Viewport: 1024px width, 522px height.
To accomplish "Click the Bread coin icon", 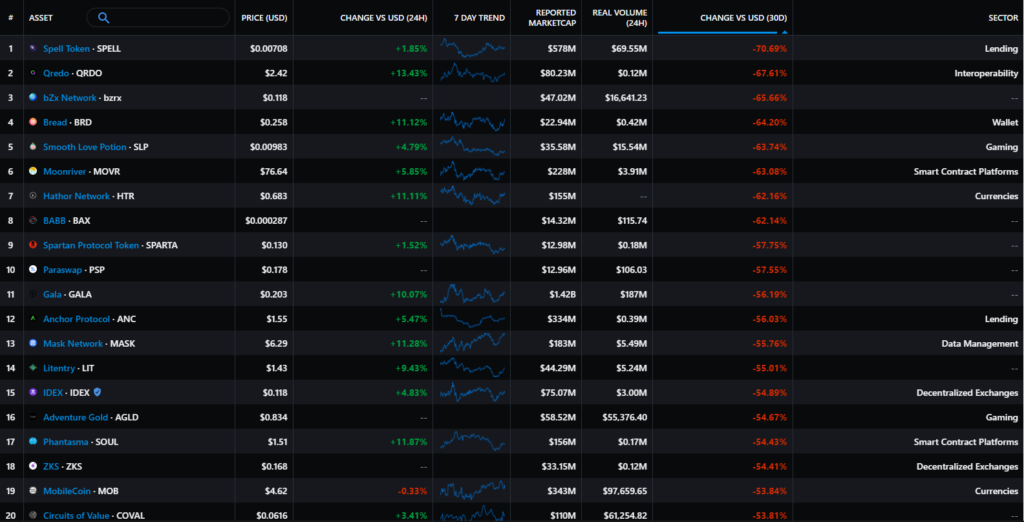I will [x=33, y=122].
